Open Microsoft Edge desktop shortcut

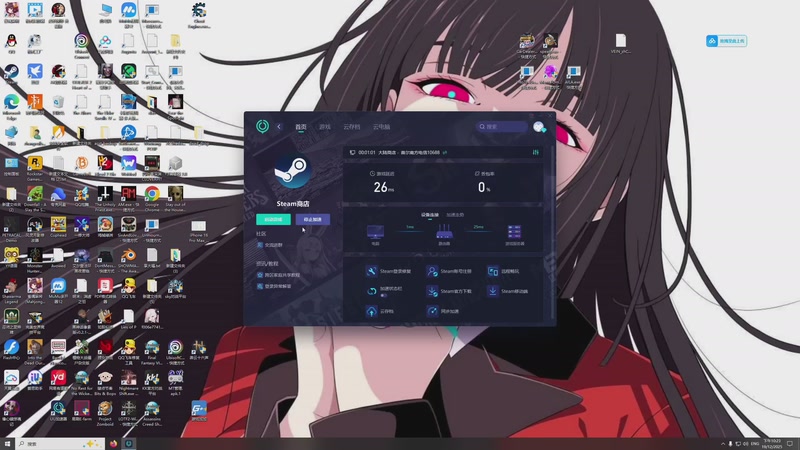[11, 106]
